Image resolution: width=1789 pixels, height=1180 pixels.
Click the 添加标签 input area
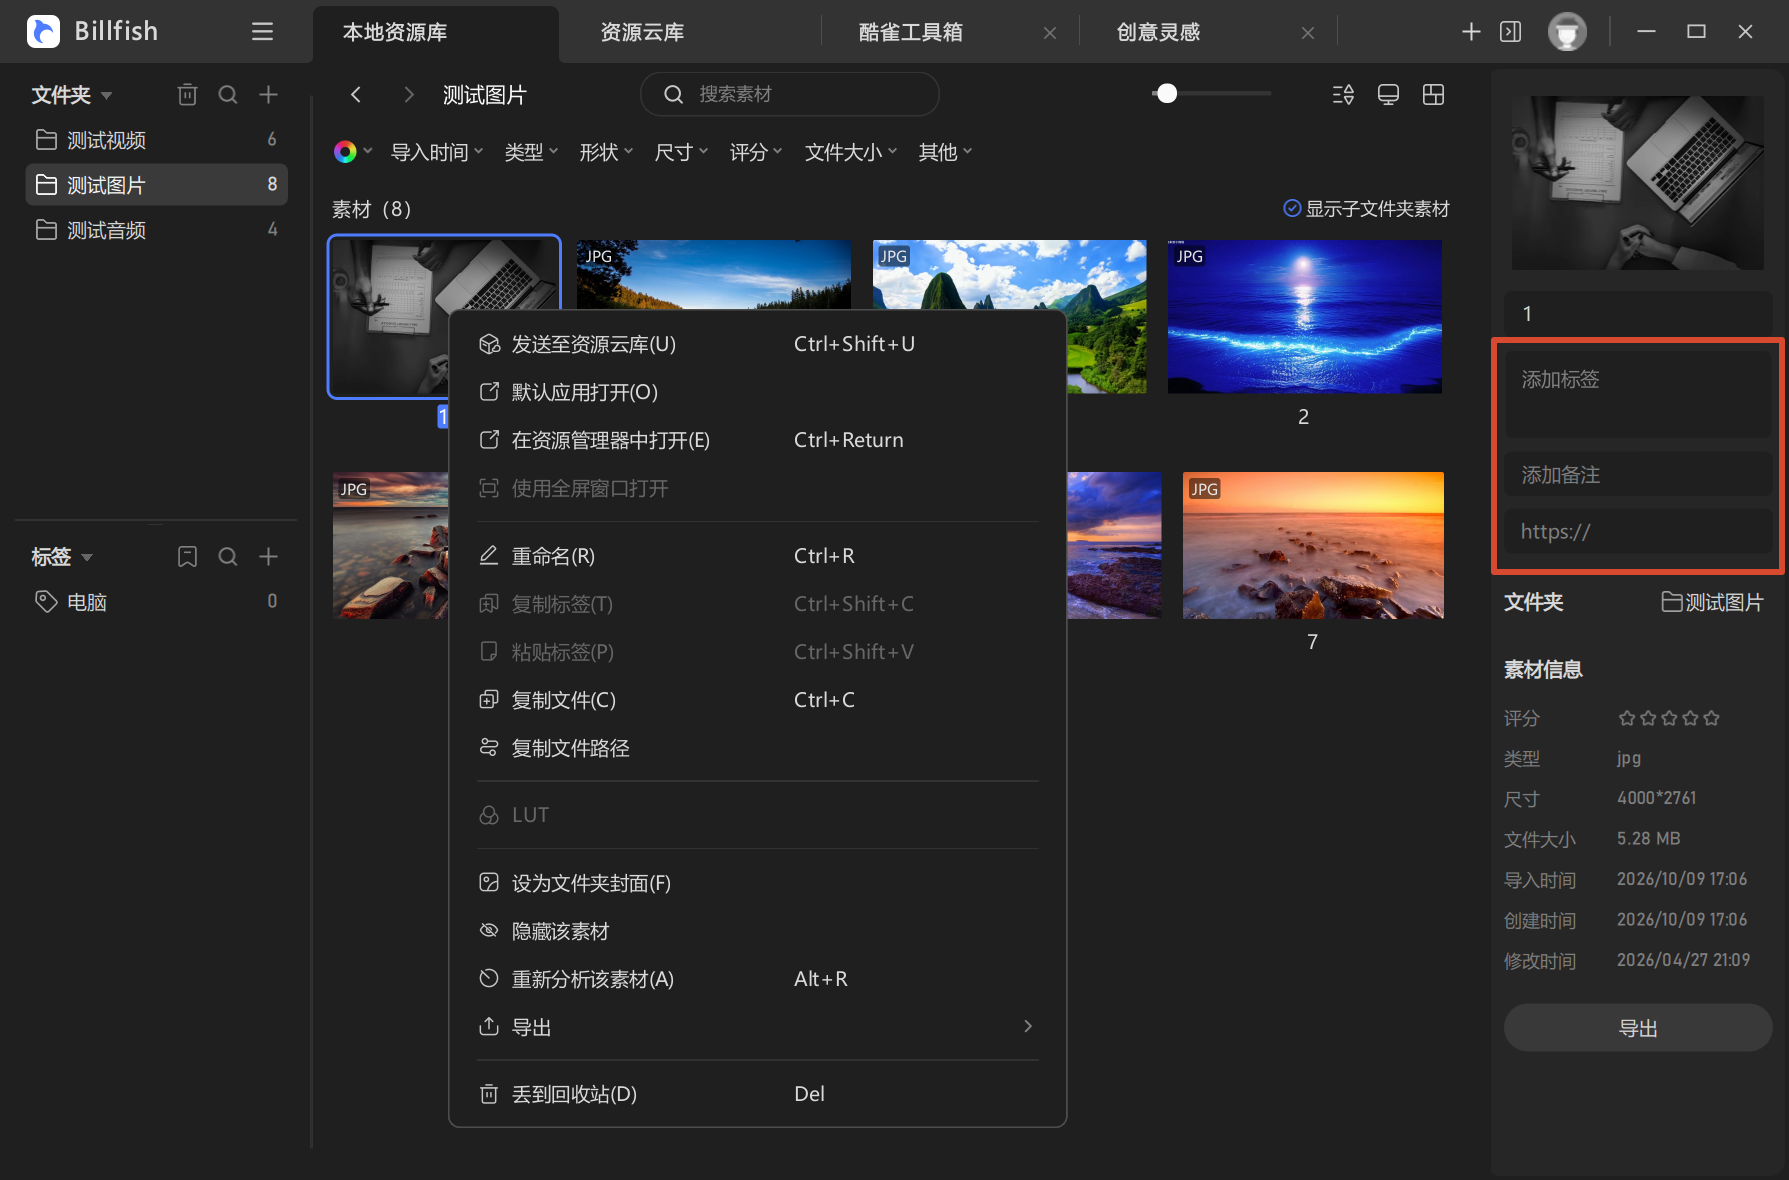point(1638,394)
